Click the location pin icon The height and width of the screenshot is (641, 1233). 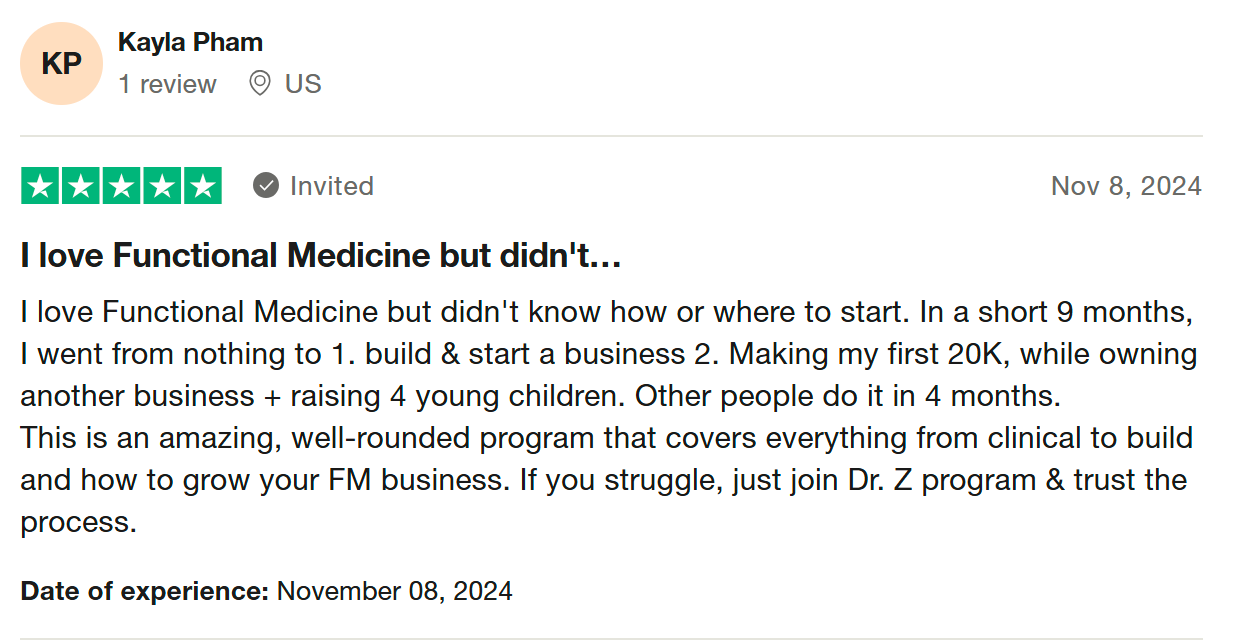click(260, 83)
